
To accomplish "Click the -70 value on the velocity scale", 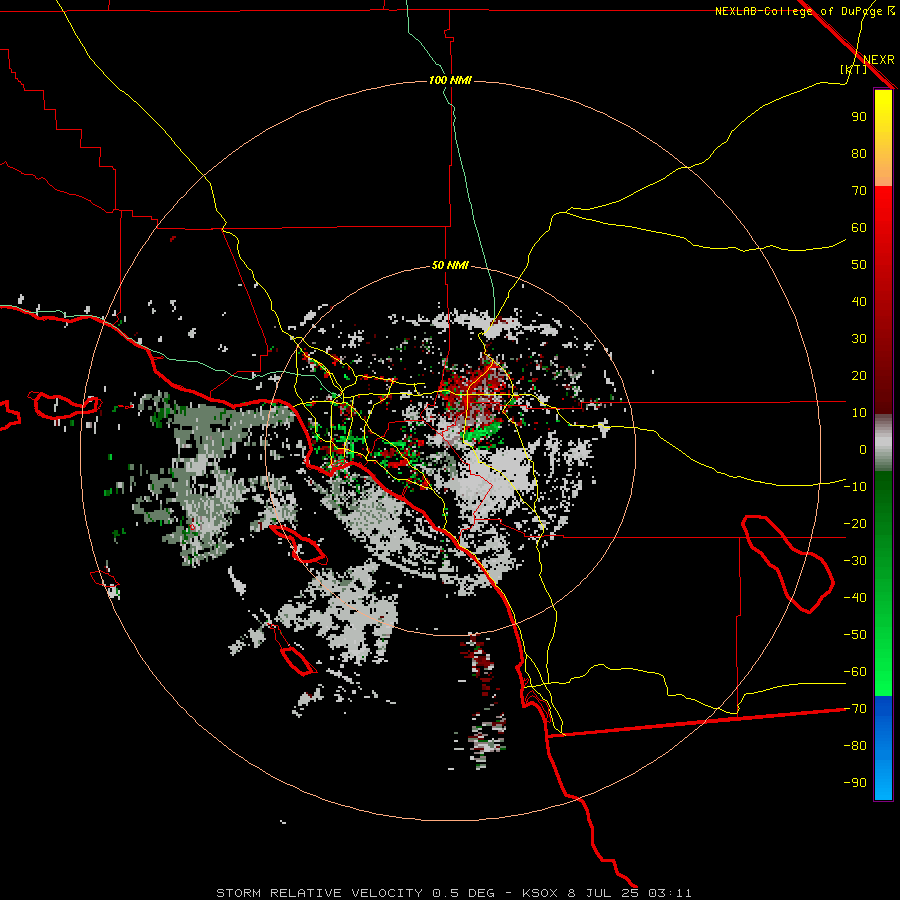I will 855,709.
